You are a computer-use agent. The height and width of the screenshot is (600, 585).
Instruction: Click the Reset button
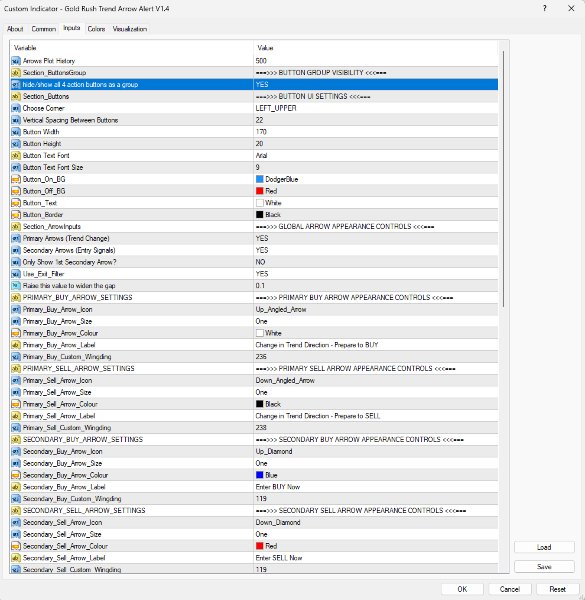pyautogui.click(x=557, y=589)
